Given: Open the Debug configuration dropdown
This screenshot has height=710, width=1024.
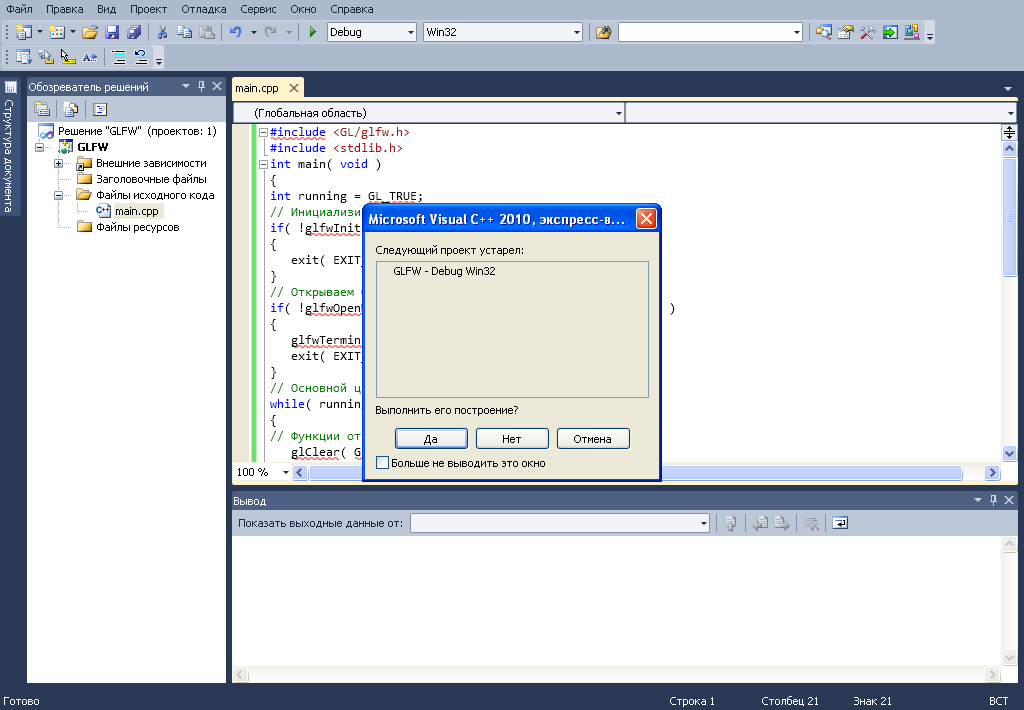Looking at the screenshot, I should 410,32.
